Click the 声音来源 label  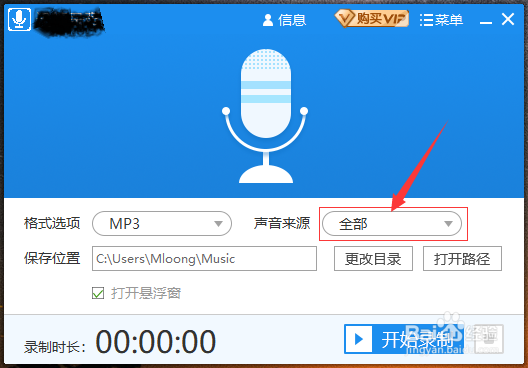[x=282, y=223]
